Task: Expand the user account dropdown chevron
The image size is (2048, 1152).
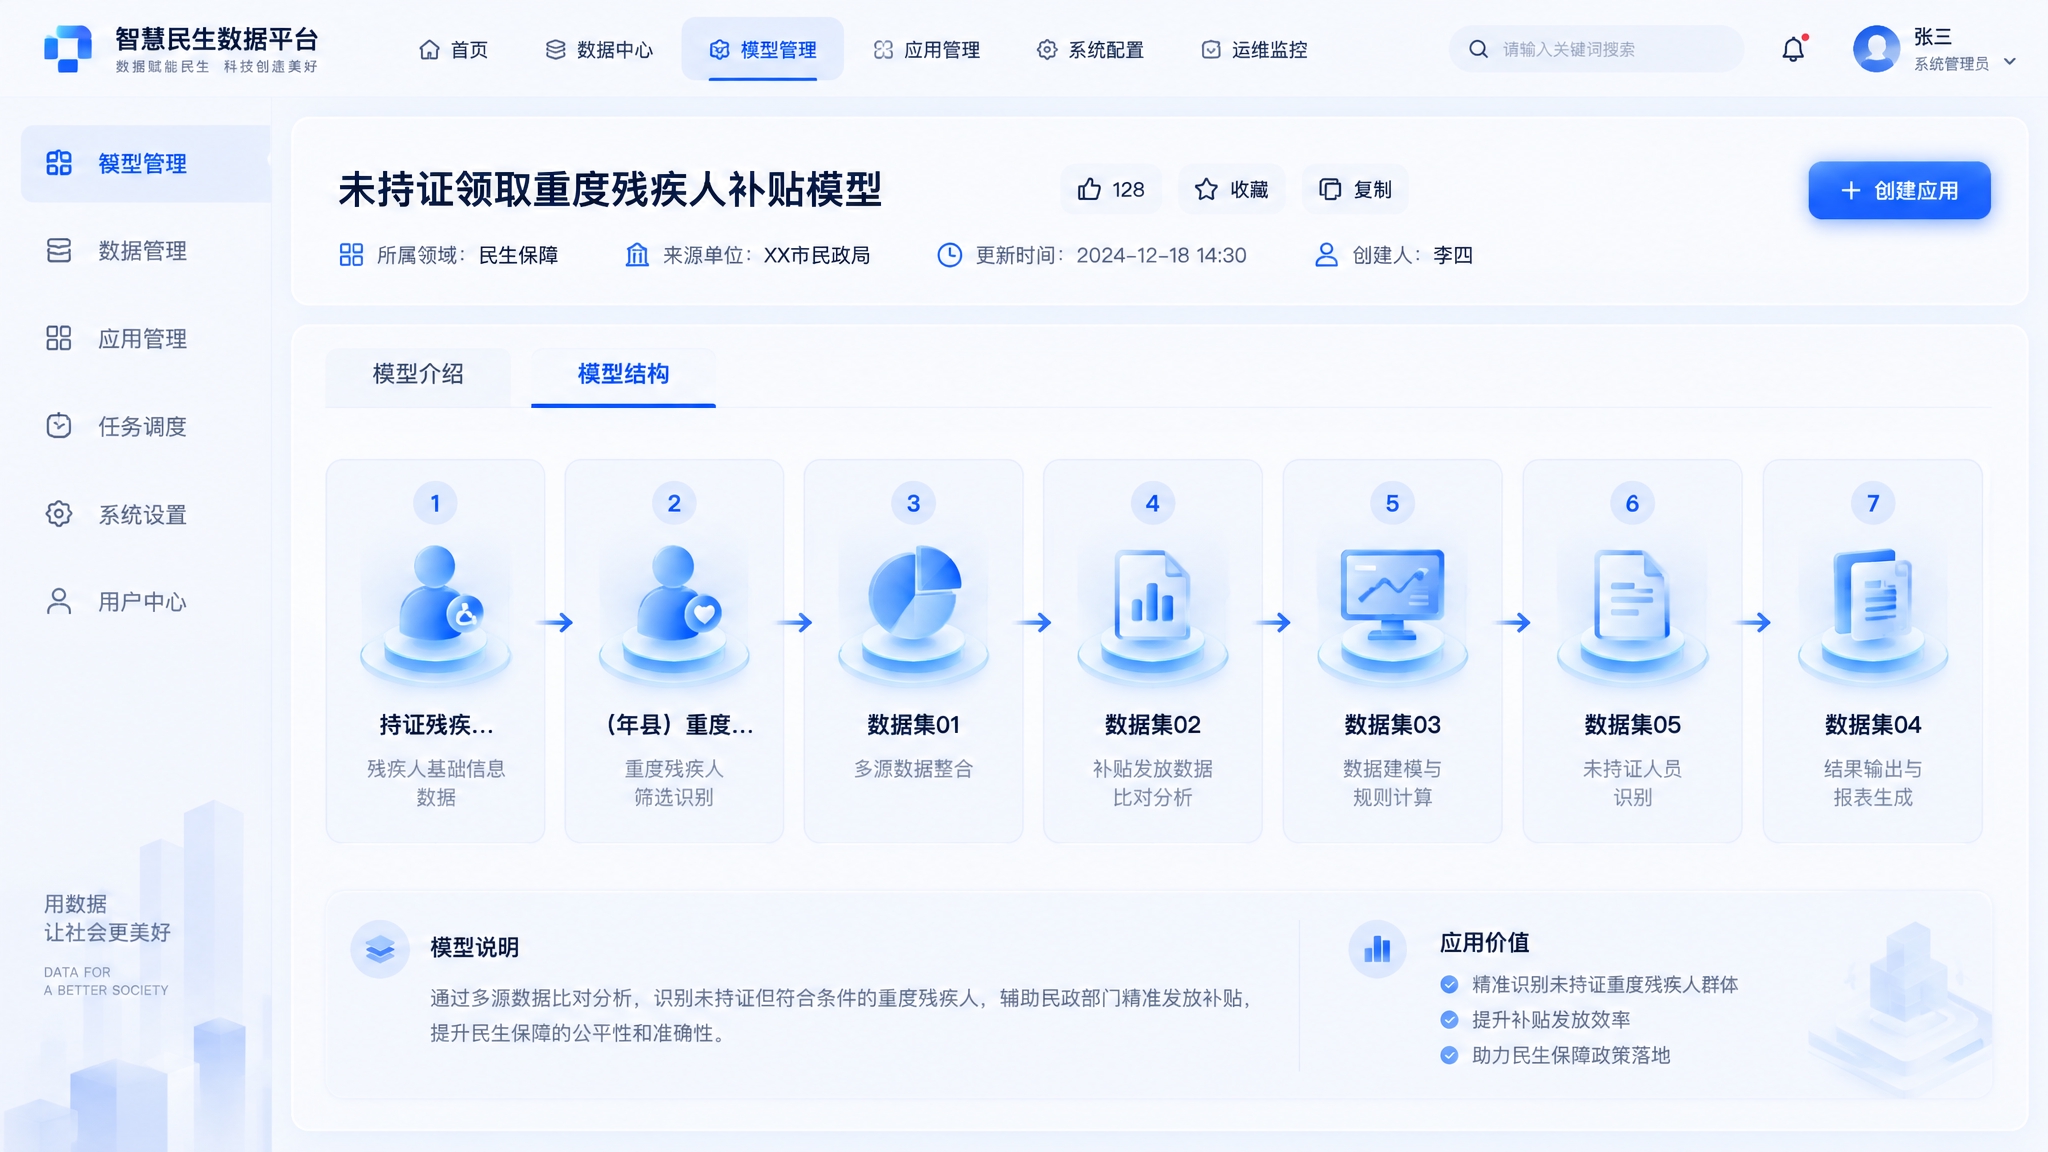Action: 2010,62
